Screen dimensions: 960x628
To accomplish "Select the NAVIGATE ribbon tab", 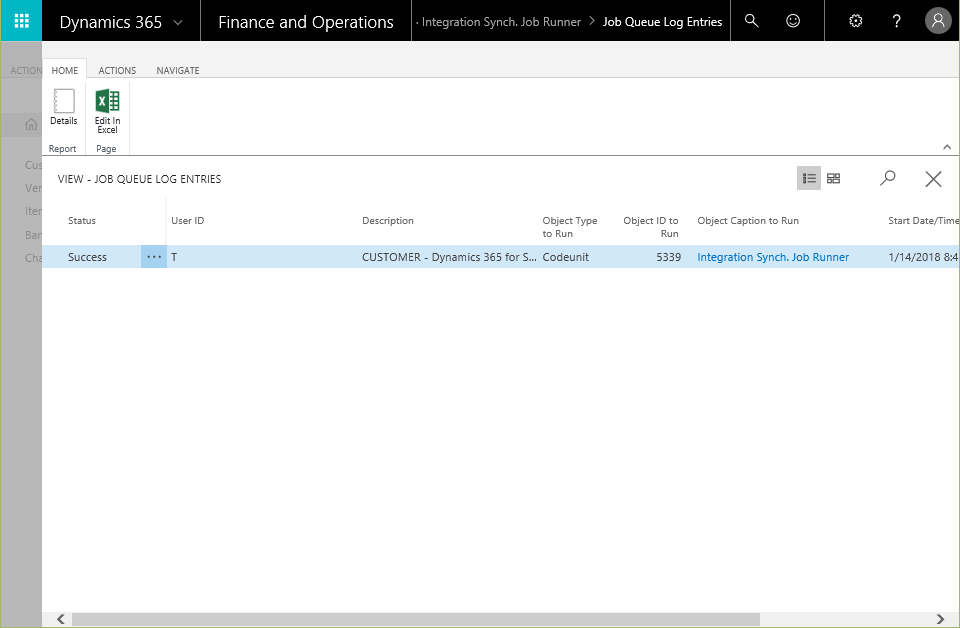I will pyautogui.click(x=178, y=70).
